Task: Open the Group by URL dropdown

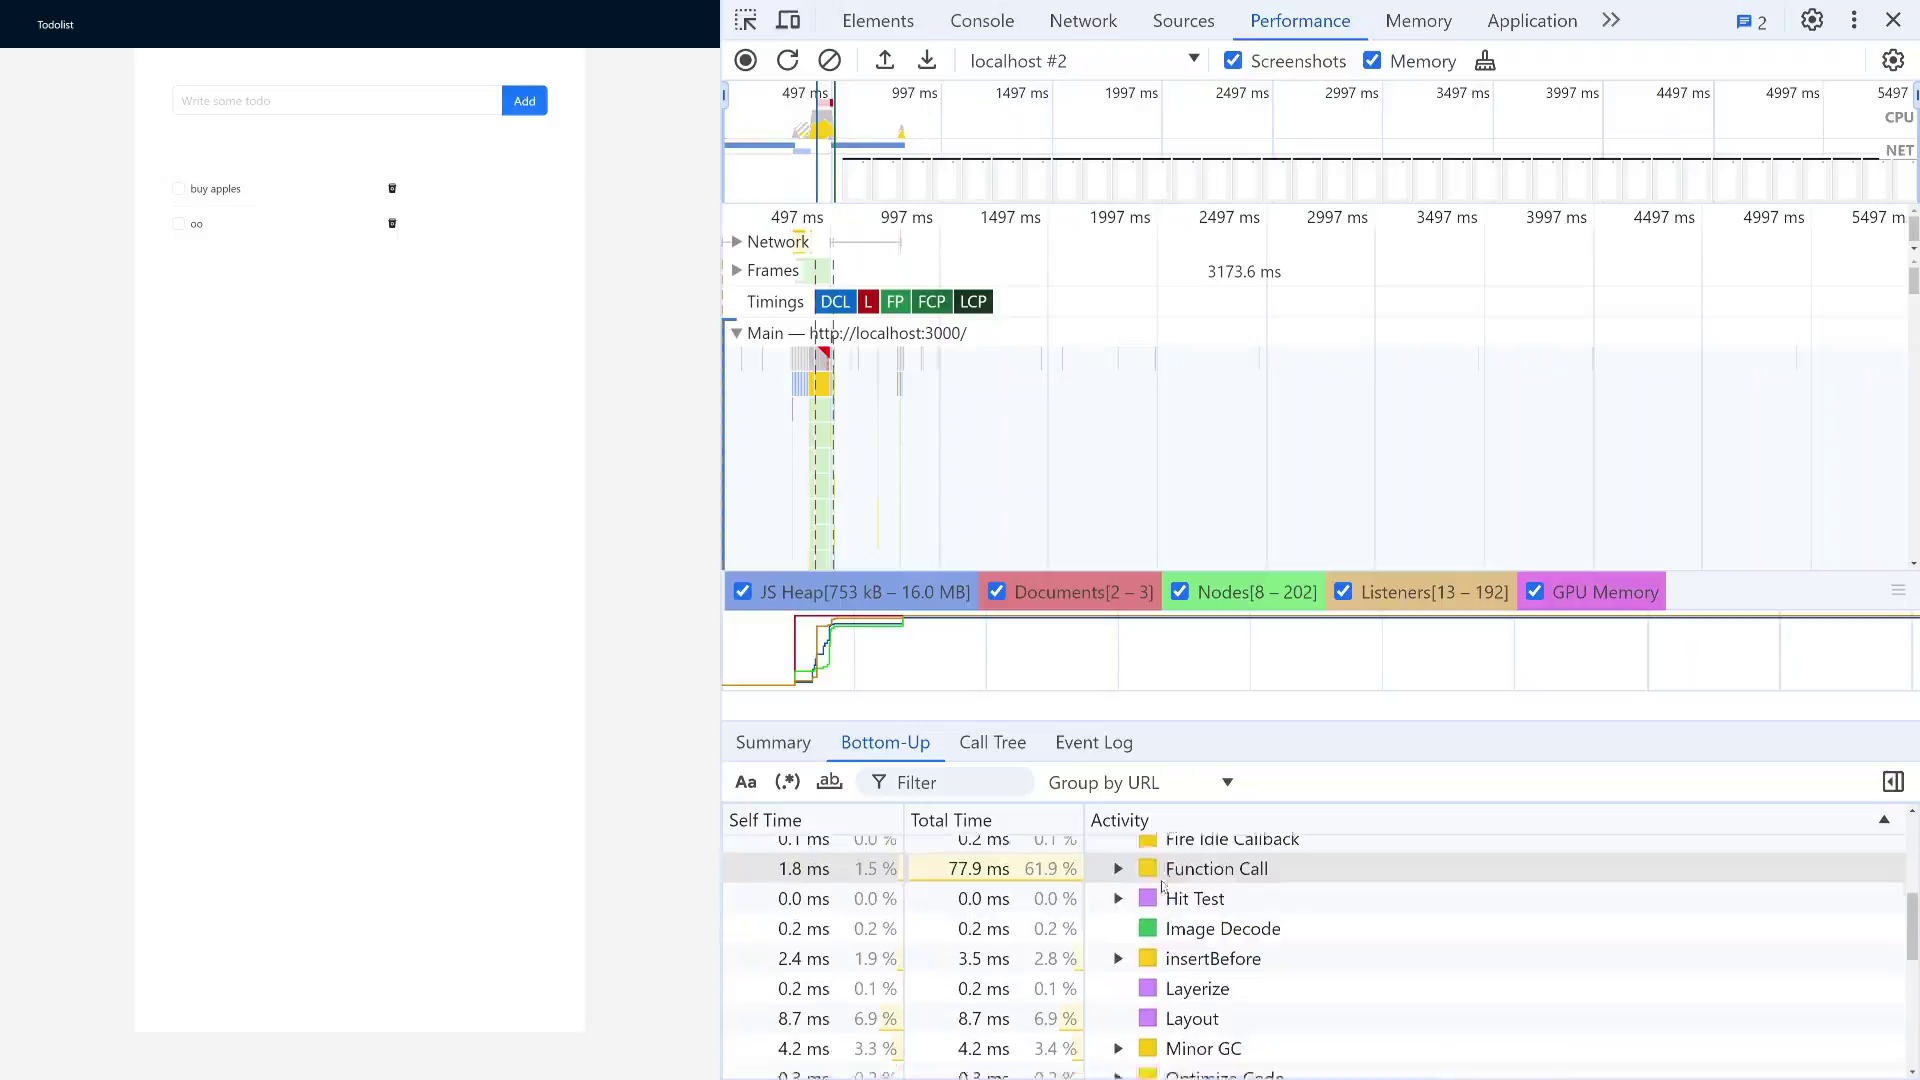Action: click(x=1140, y=782)
